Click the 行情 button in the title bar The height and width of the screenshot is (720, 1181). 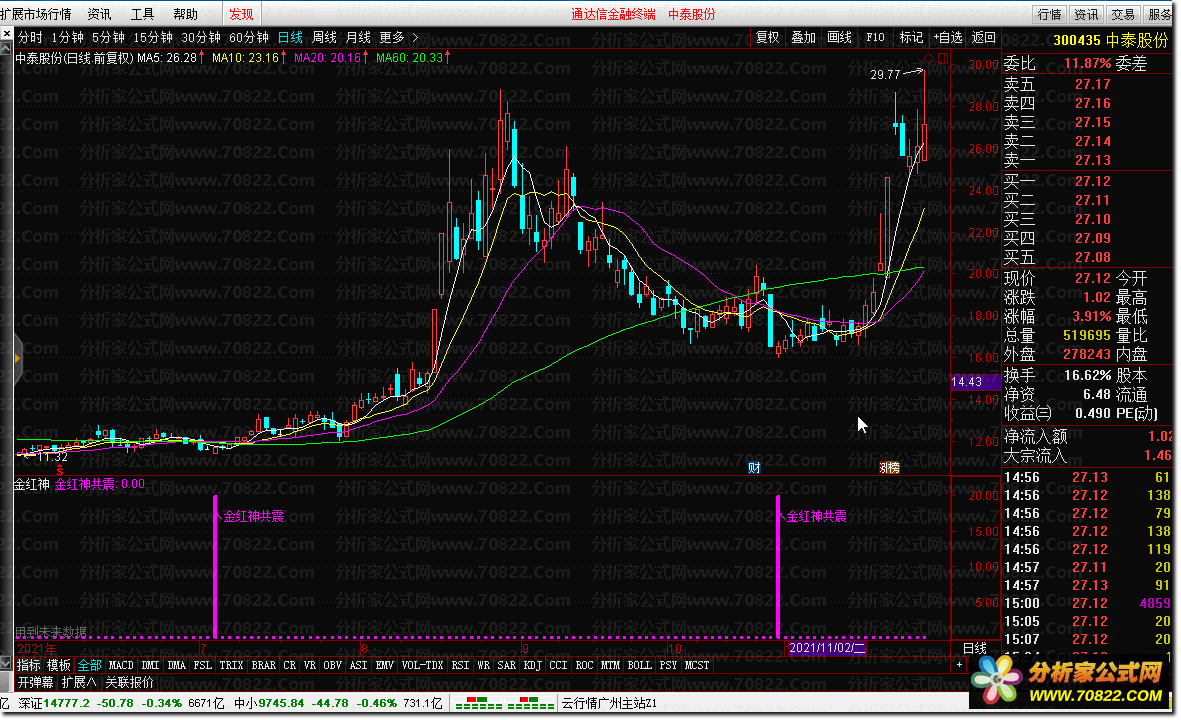[x=1049, y=14]
